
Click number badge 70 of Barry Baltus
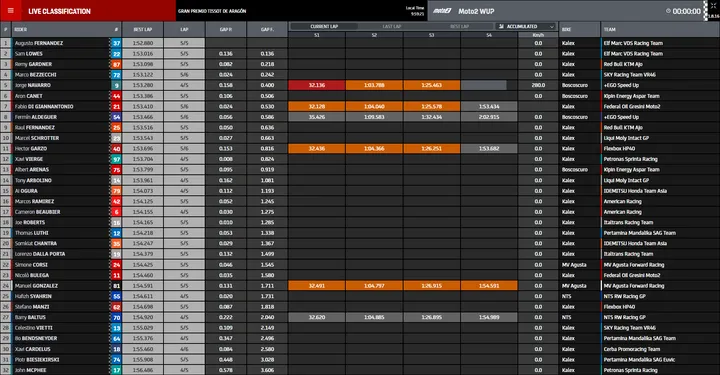116,318
